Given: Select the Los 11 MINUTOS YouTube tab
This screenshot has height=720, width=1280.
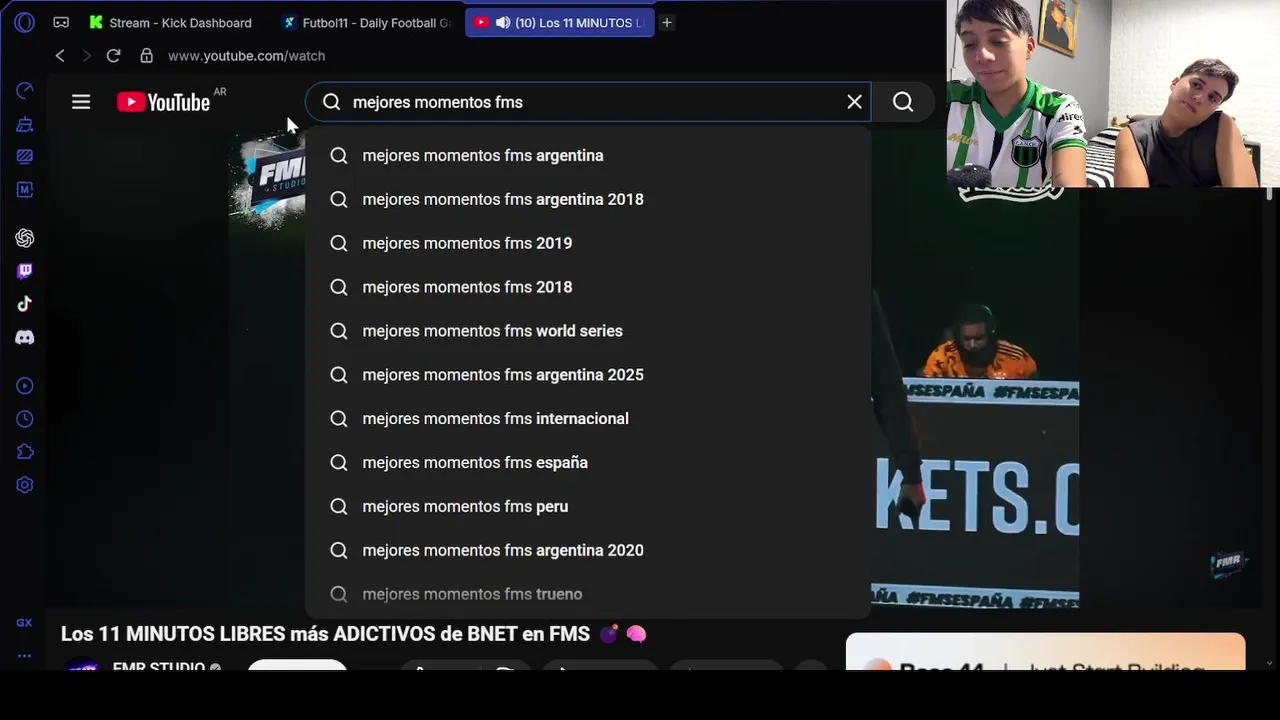Looking at the screenshot, I should click(x=560, y=22).
